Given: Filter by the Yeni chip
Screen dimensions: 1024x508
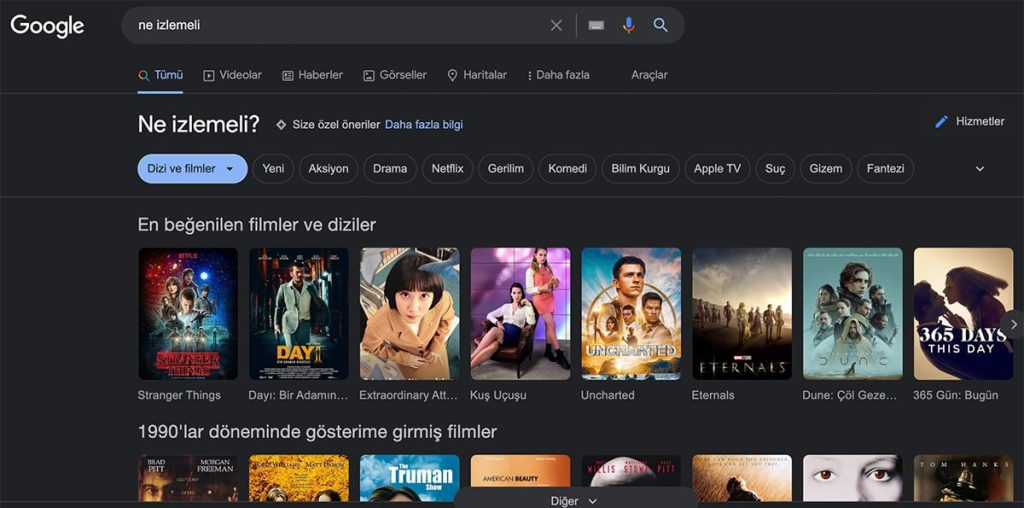Looking at the screenshot, I should (273, 168).
